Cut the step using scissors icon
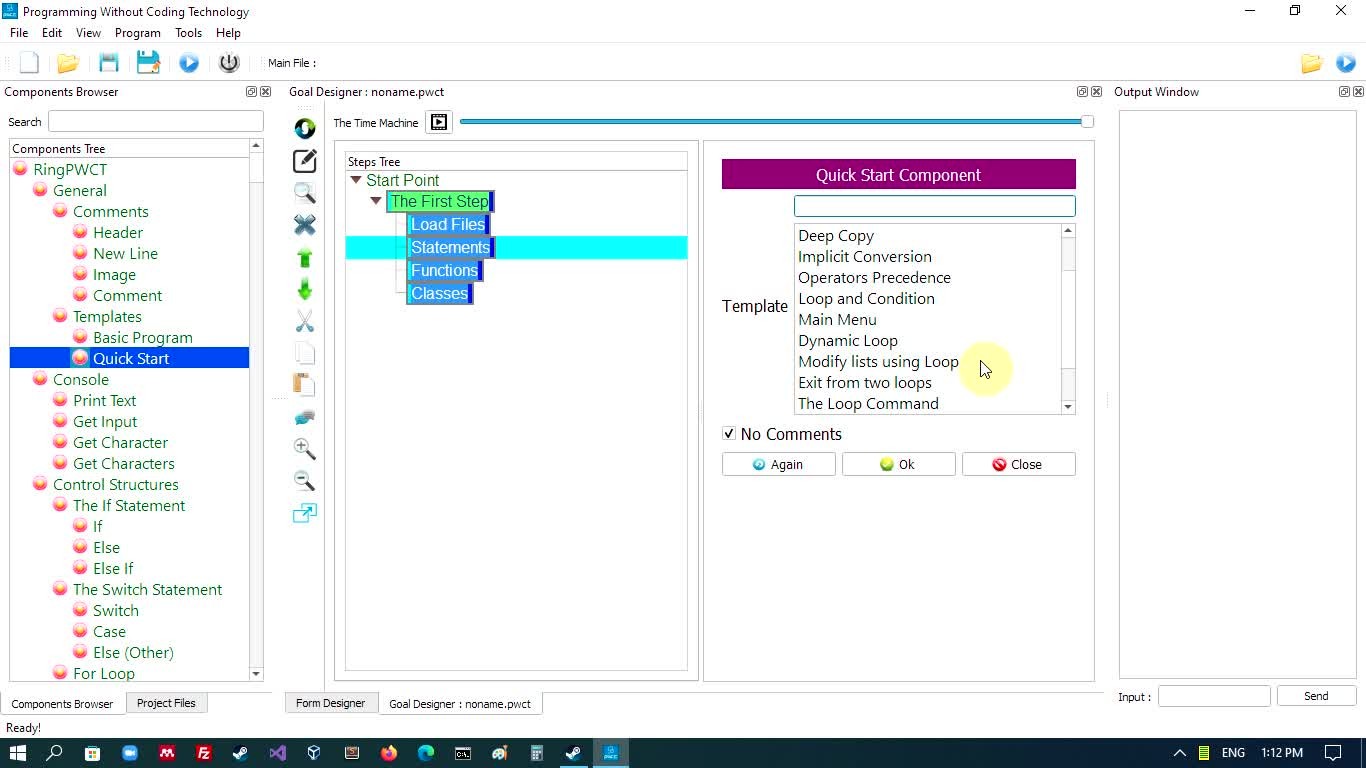Image resolution: width=1366 pixels, height=768 pixels. (x=305, y=321)
